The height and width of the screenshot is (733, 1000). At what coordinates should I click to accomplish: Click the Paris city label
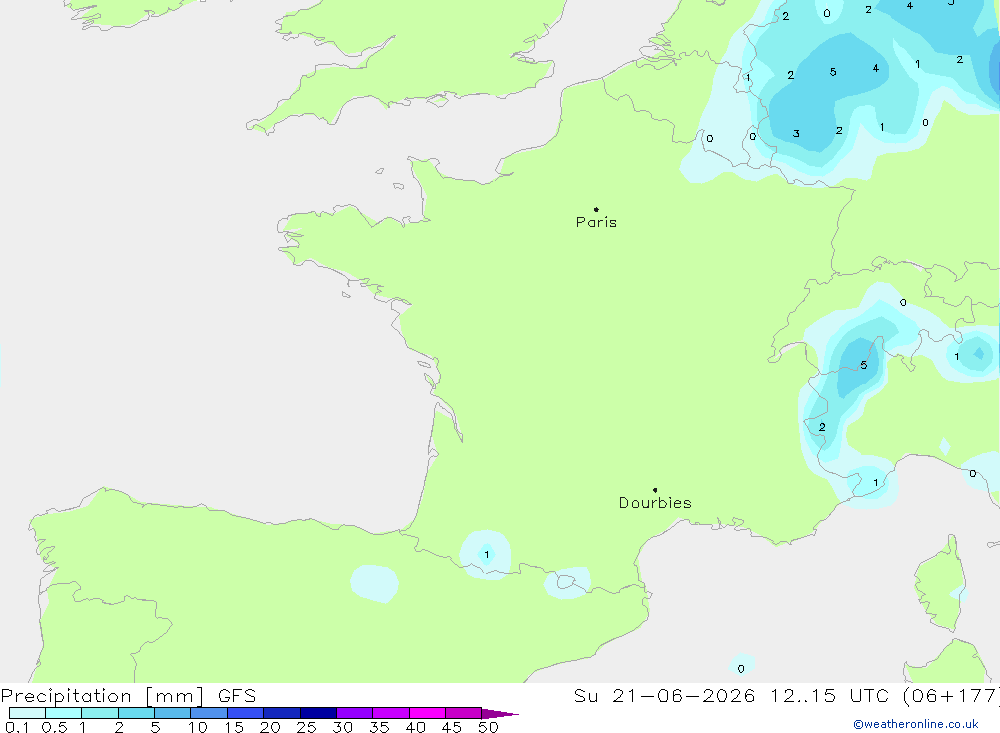(596, 222)
